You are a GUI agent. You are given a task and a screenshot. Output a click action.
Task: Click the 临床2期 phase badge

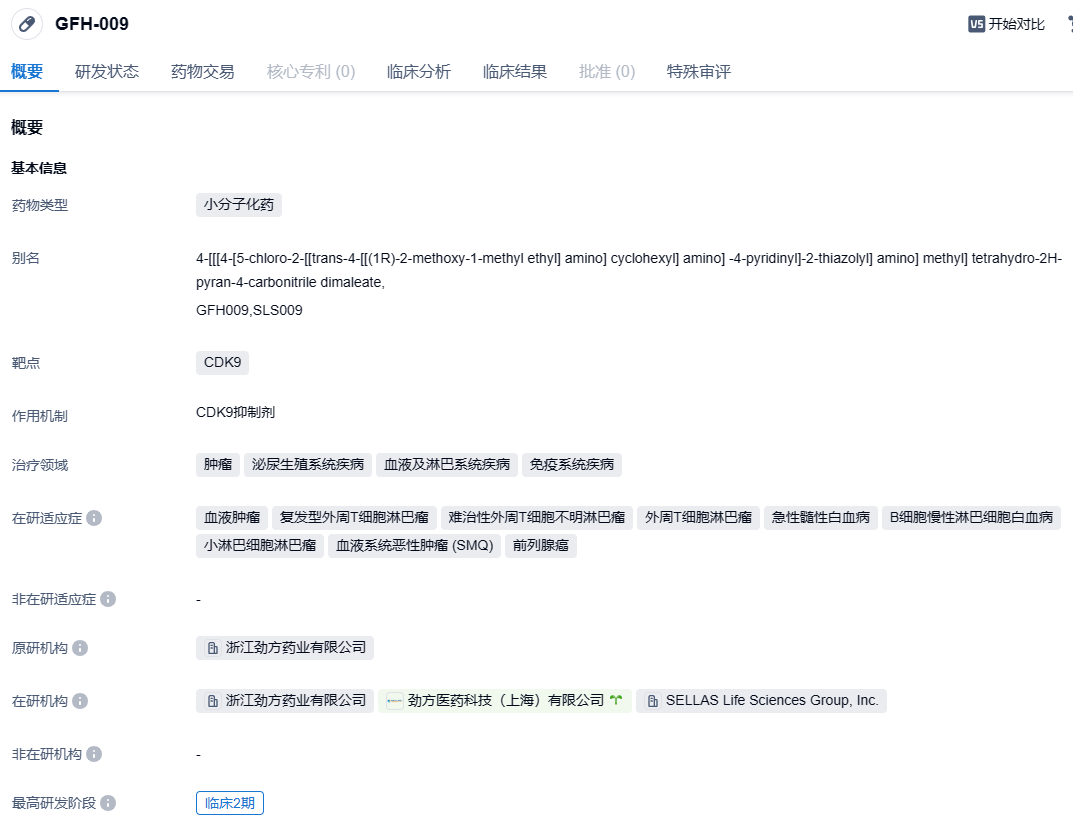pyautogui.click(x=230, y=803)
